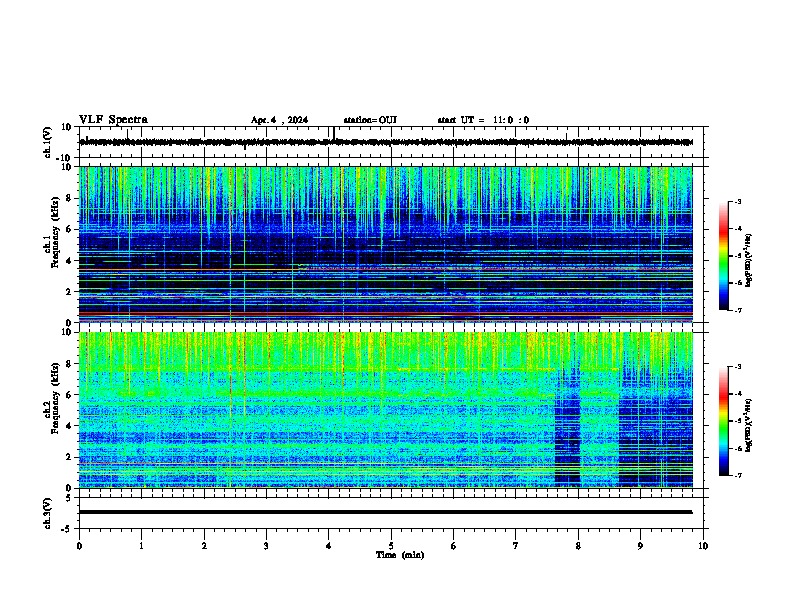Click the "8" kHz tick on ch.1 spectrogram
The width and height of the screenshot is (792, 612).
point(69,198)
